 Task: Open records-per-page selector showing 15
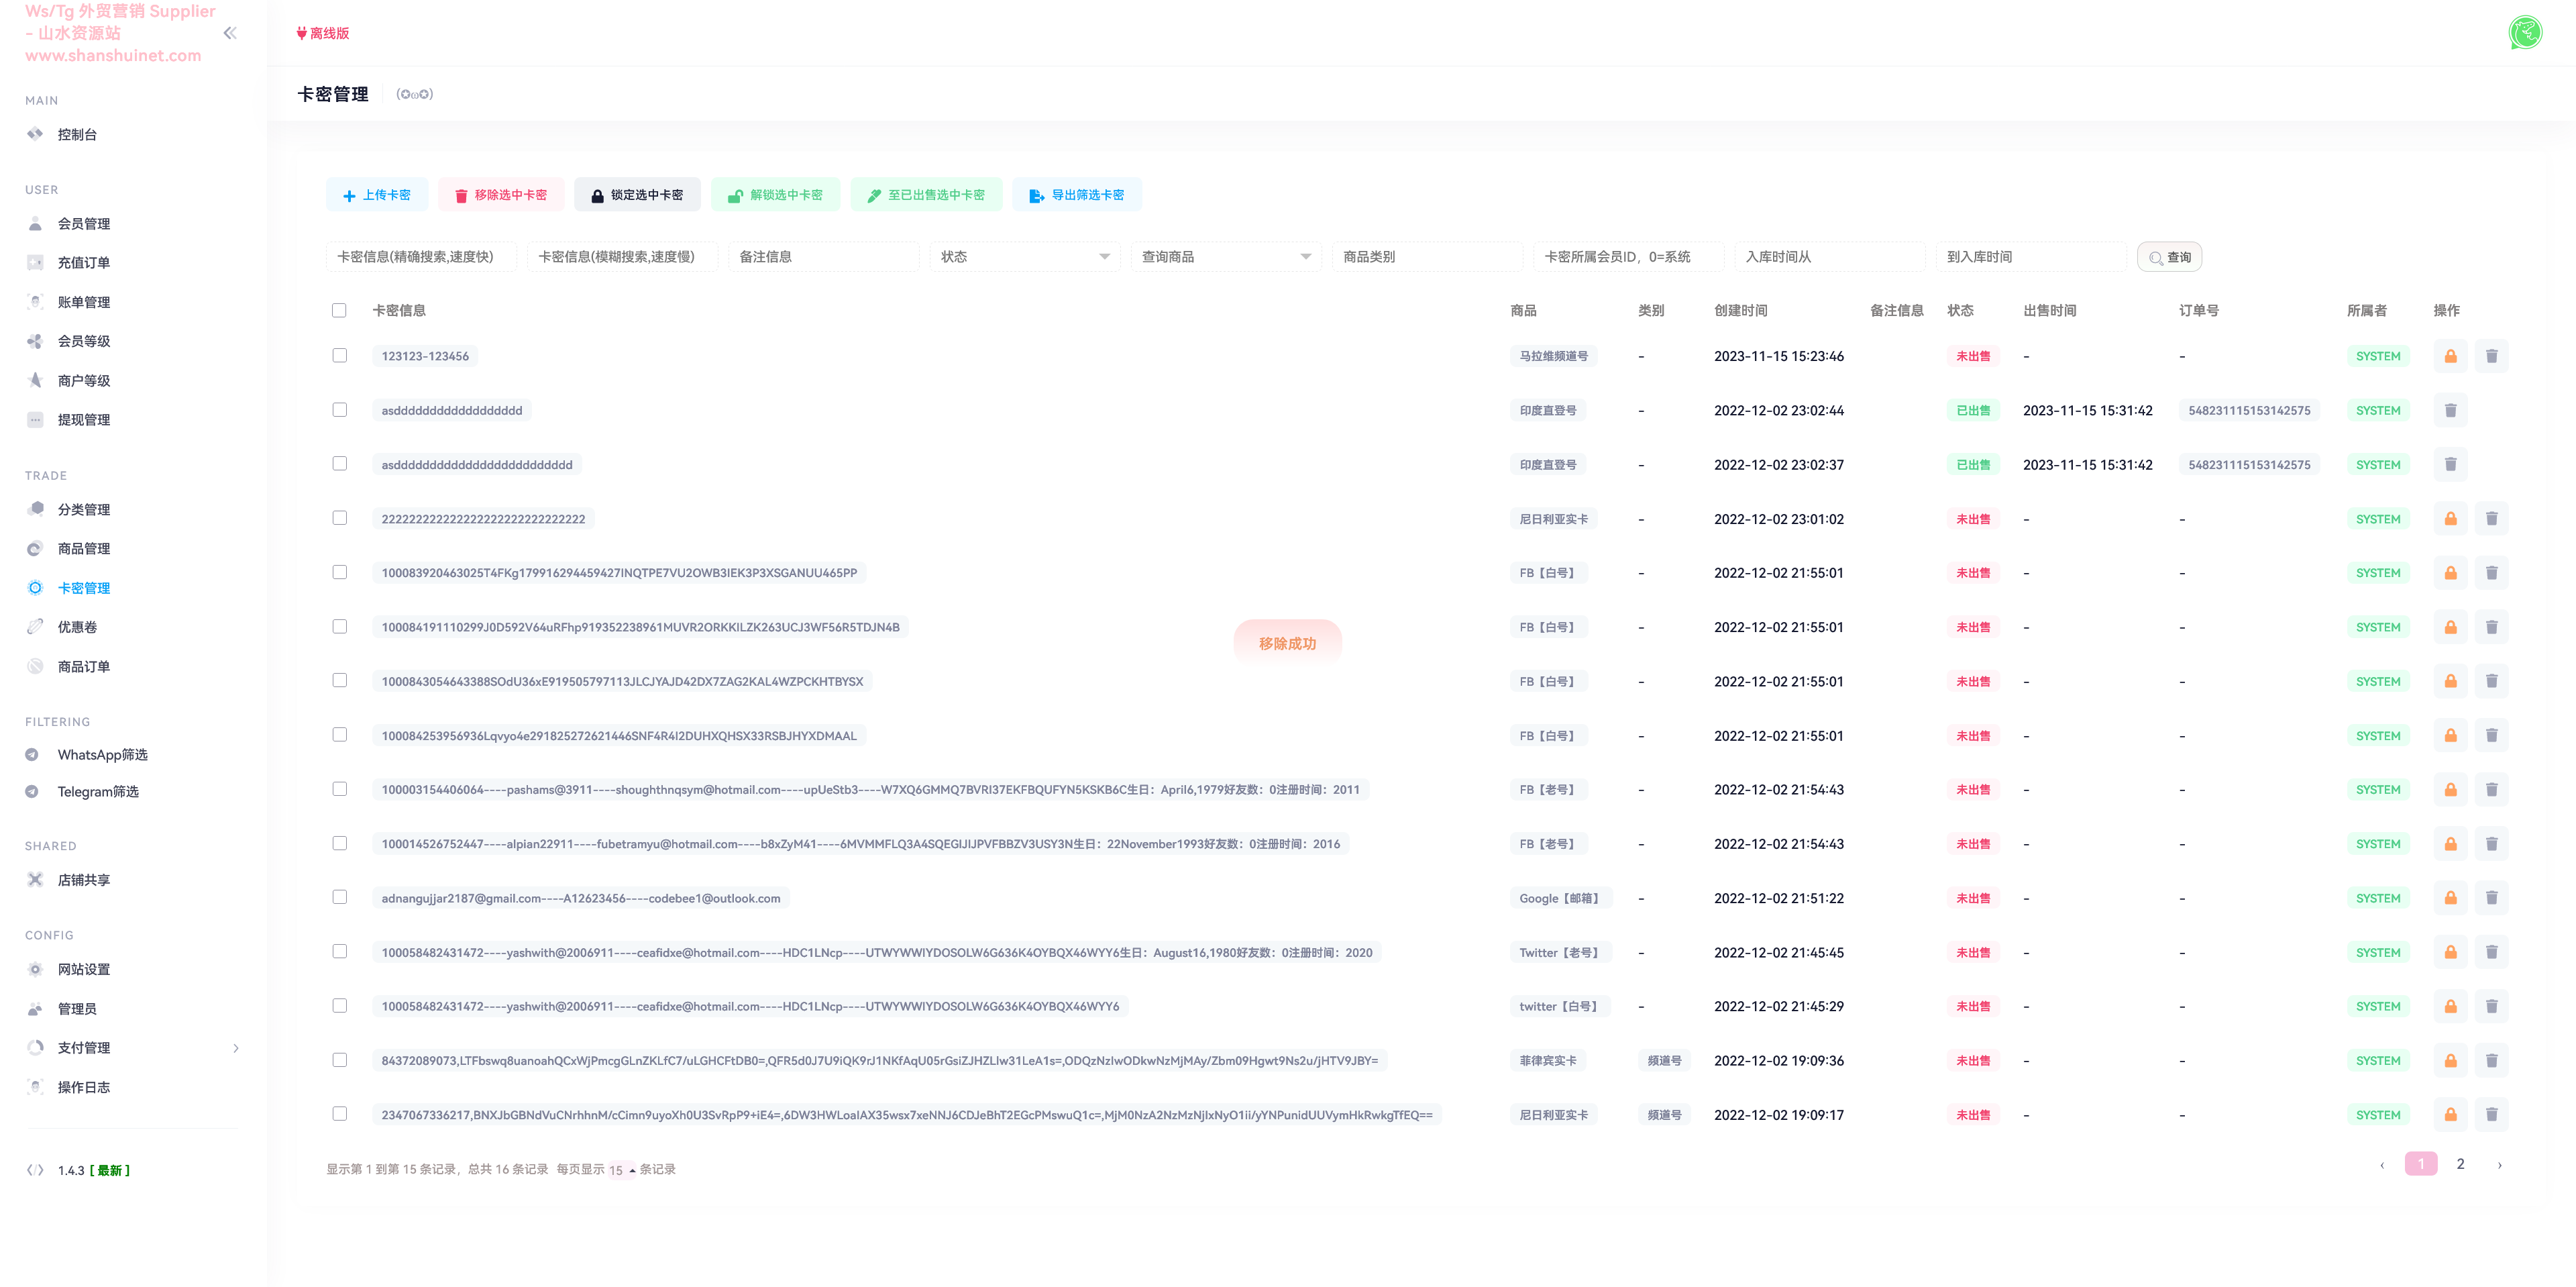pos(621,1170)
